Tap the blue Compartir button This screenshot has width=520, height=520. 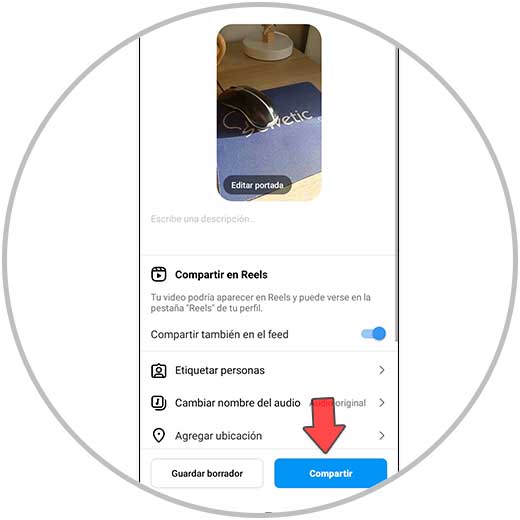pos(330,473)
